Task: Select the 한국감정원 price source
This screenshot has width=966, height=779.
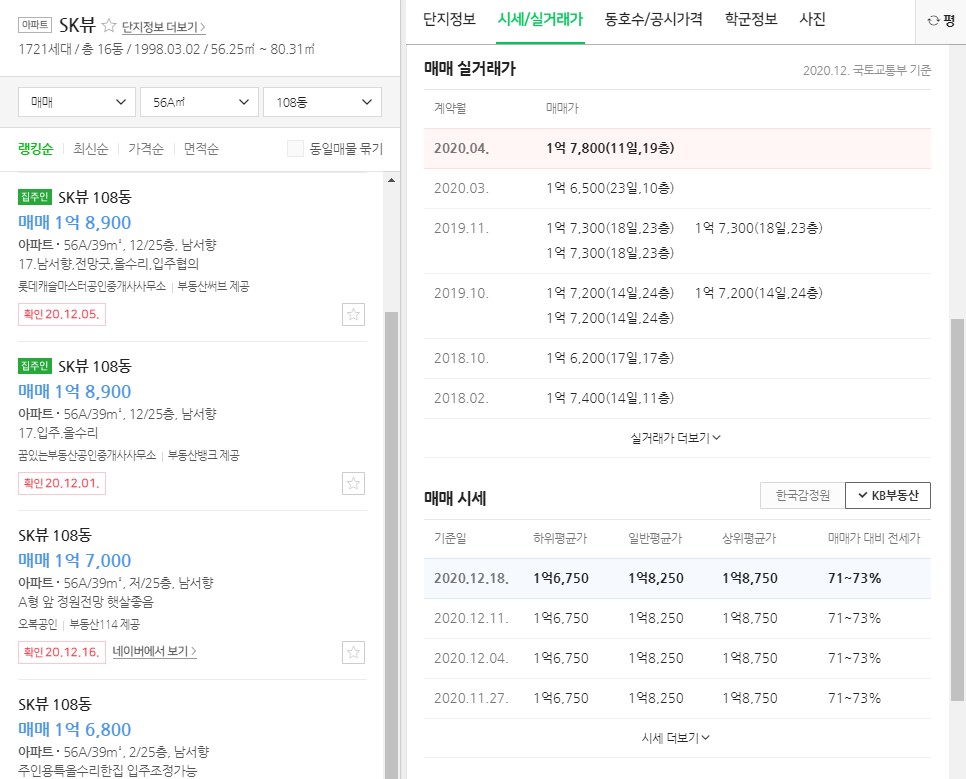Action: click(803, 496)
